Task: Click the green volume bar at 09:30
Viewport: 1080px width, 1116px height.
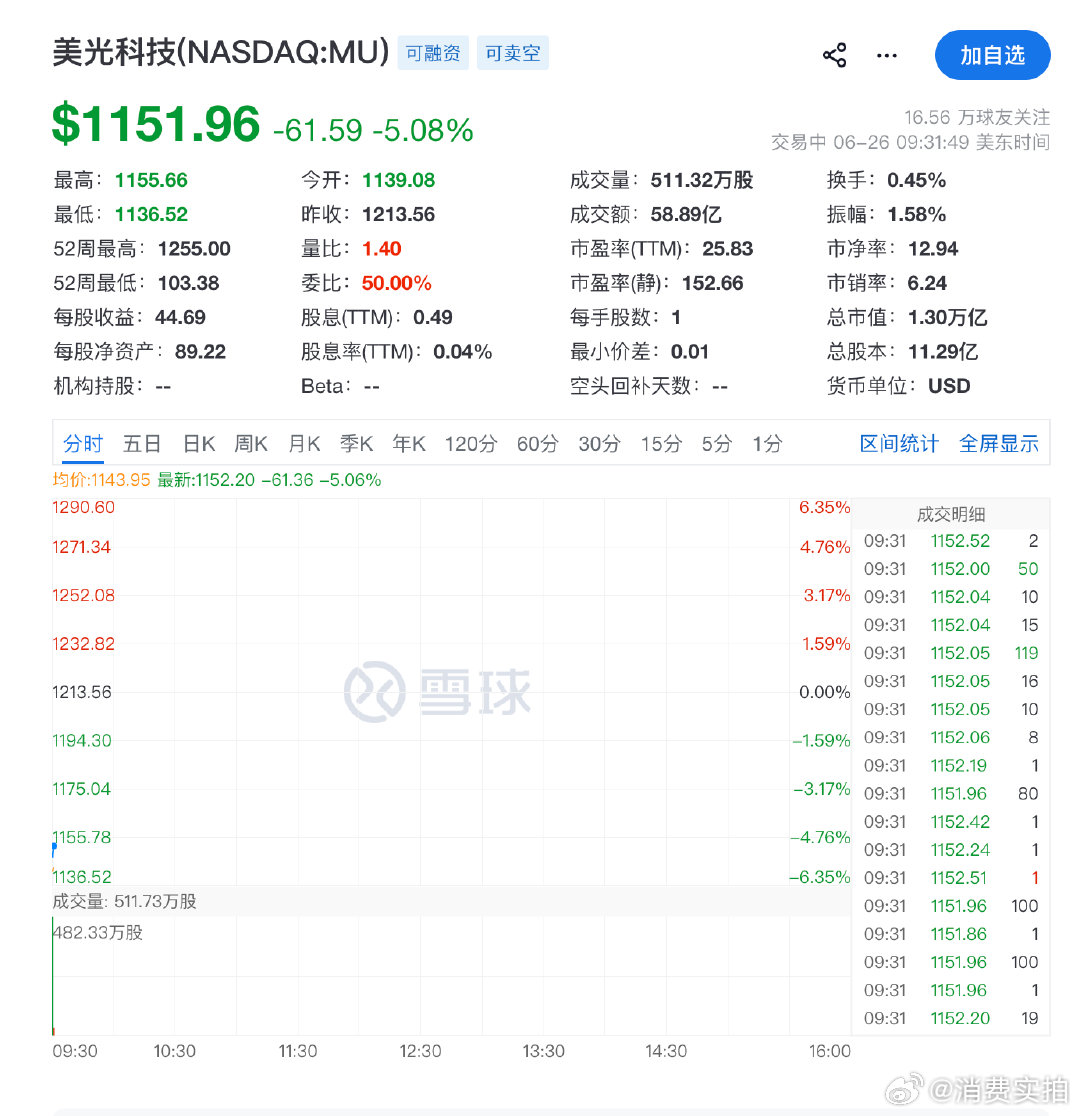Action: tap(53, 975)
